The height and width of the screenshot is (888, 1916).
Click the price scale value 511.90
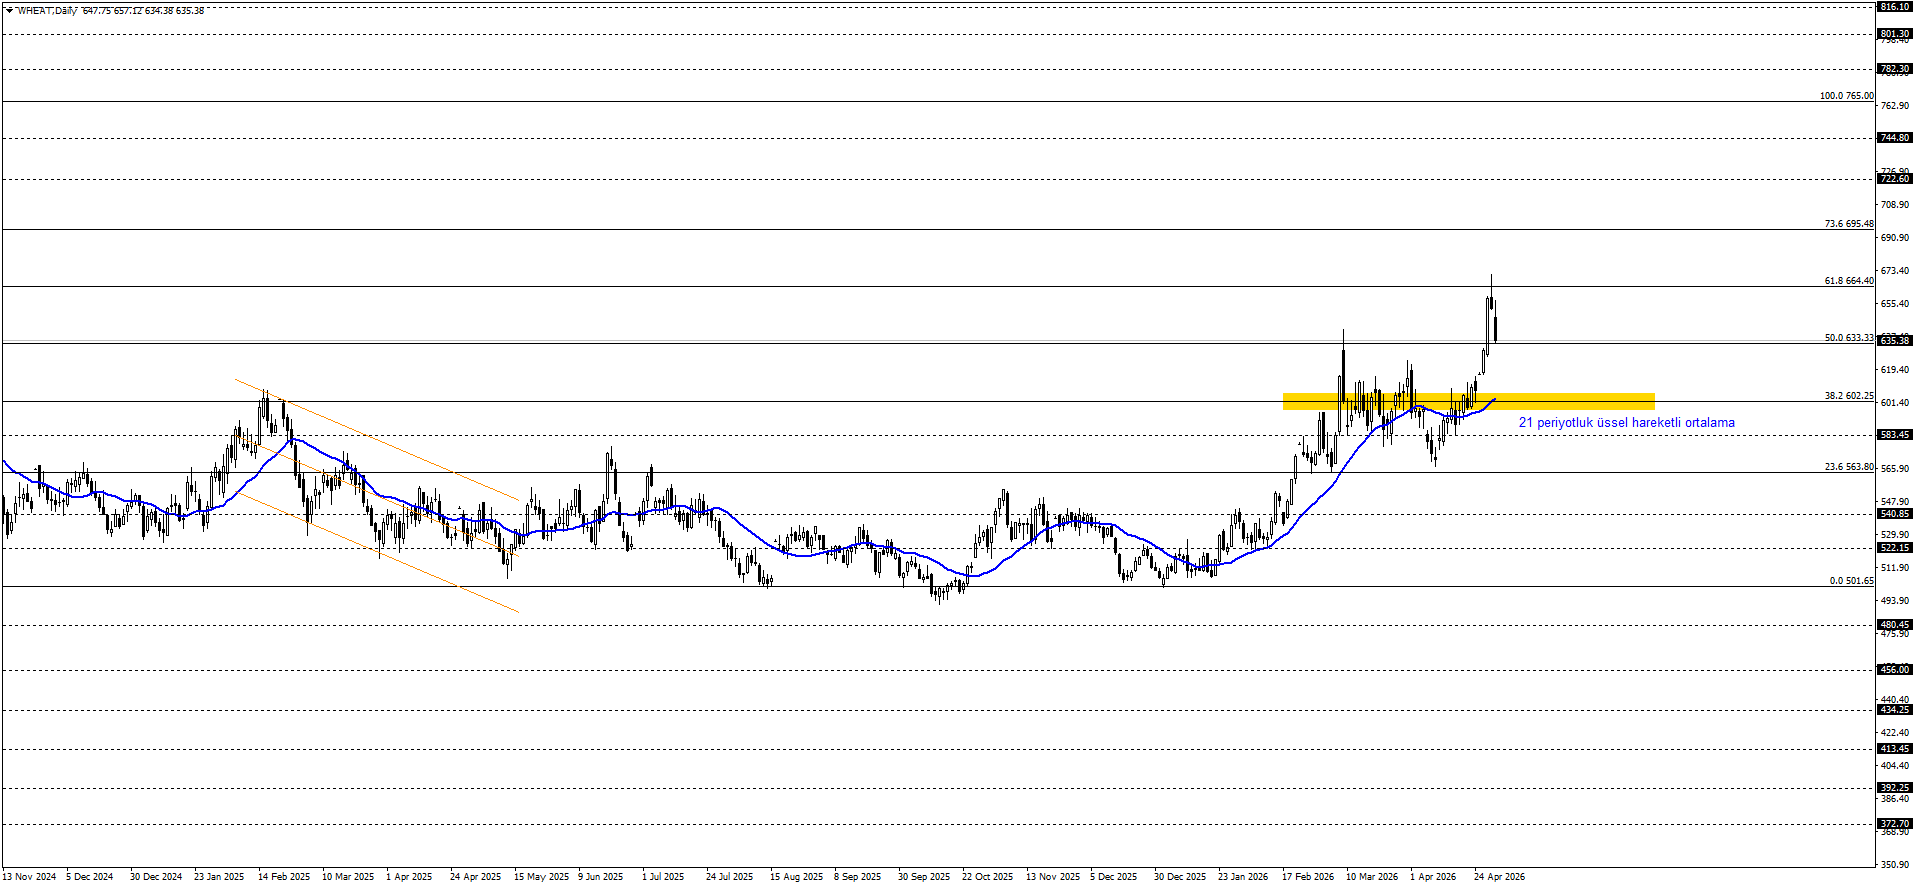tap(1895, 568)
